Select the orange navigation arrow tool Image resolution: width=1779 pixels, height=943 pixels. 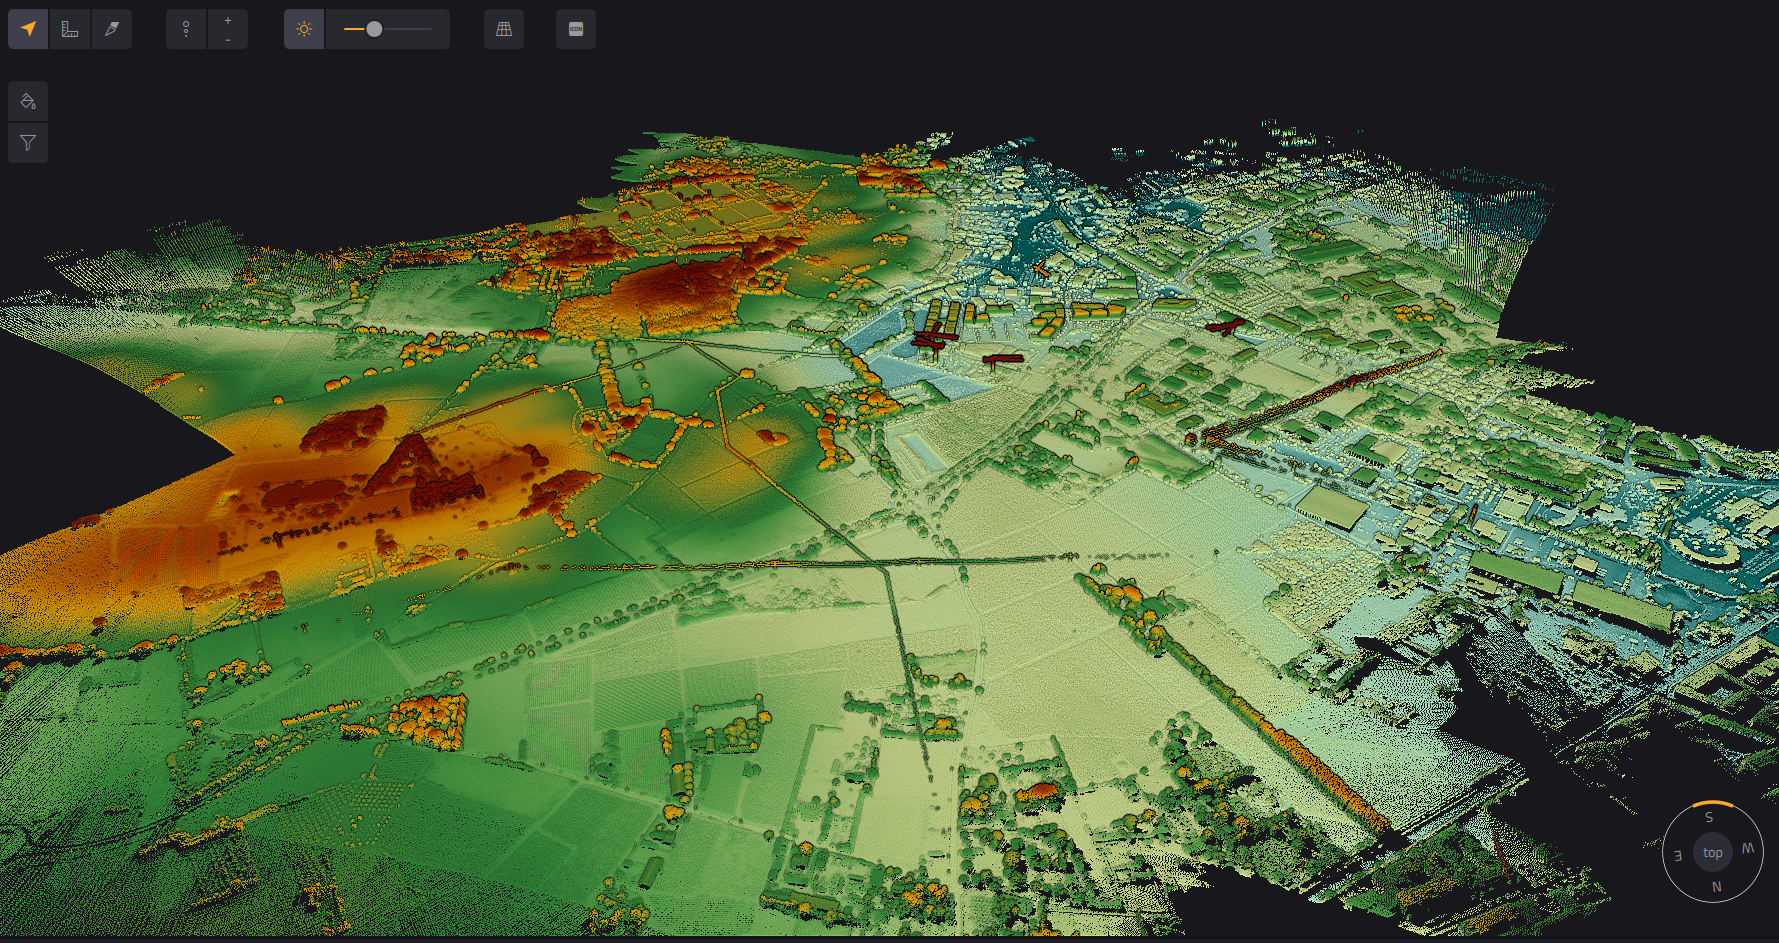pos(28,29)
